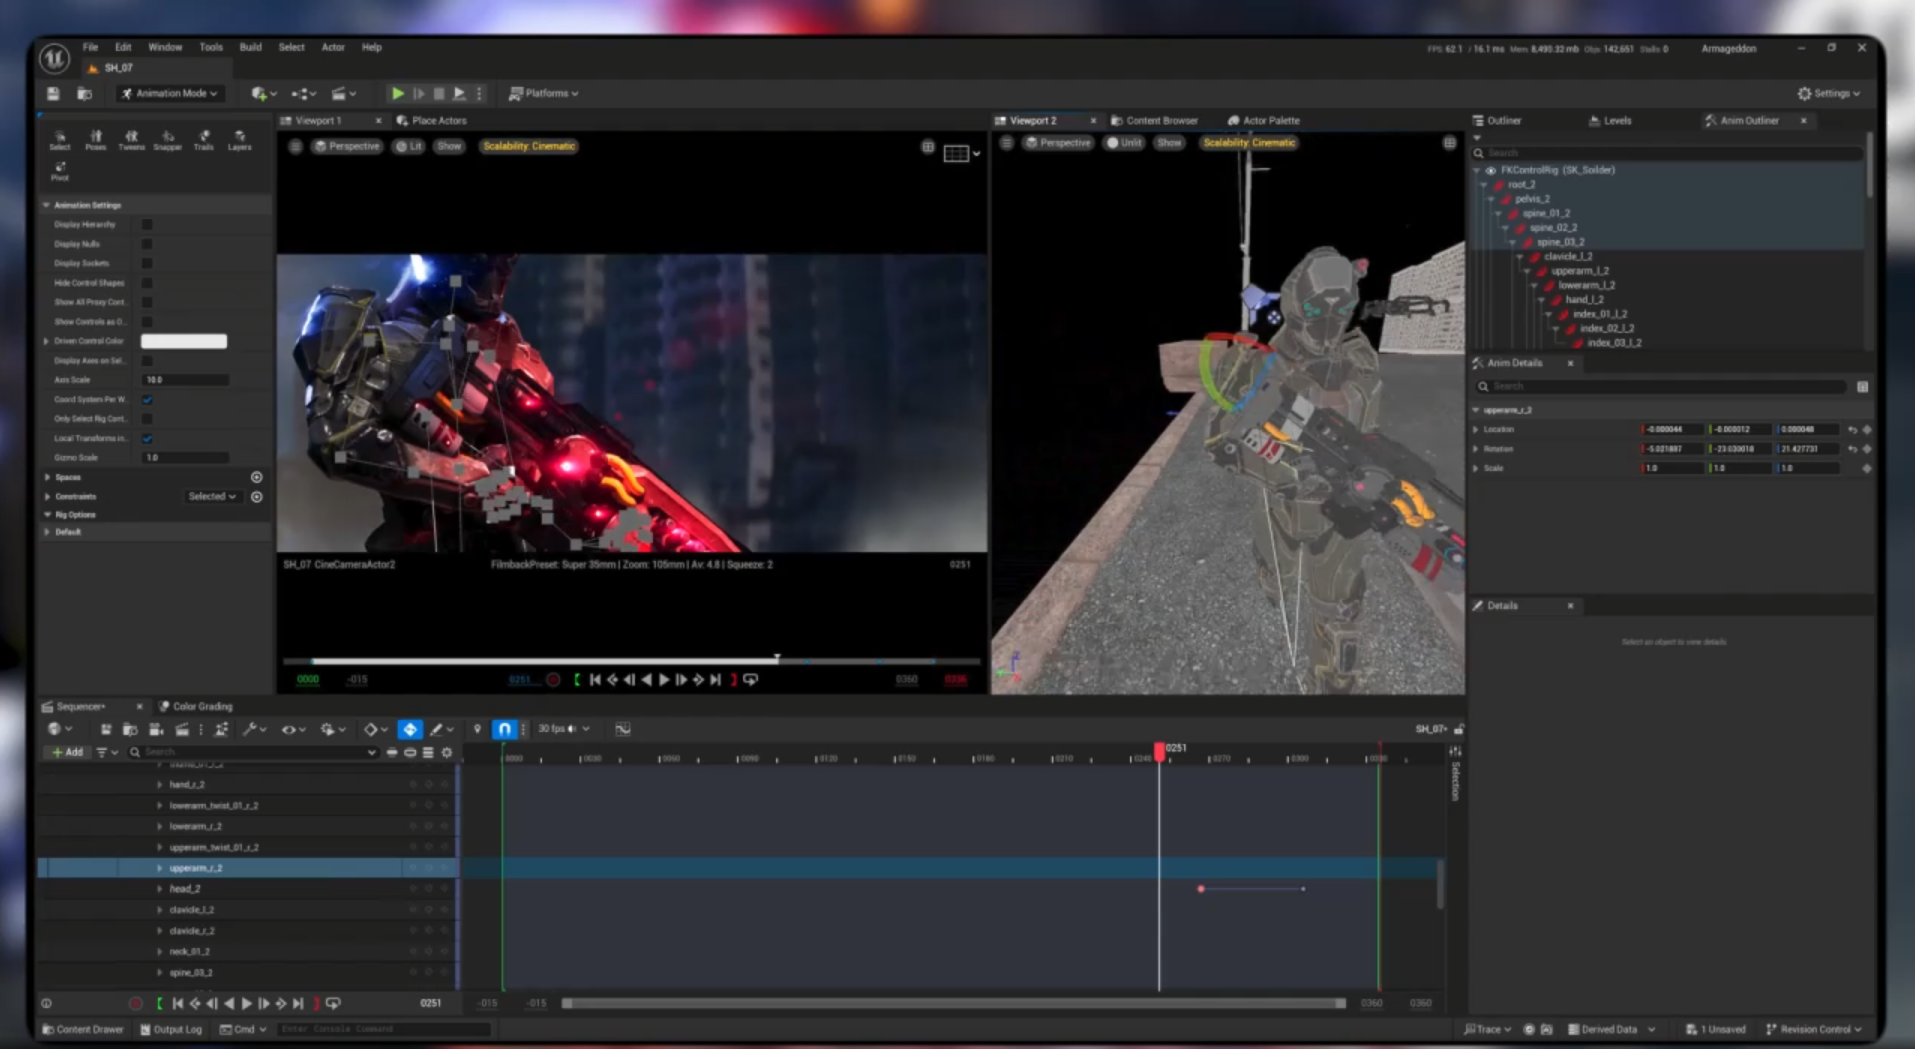Click the Select tool in animation toolbar
Image resolution: width=1915 pixels, height=1049 pixels.
pyautogui.click(x=60, y=140)
